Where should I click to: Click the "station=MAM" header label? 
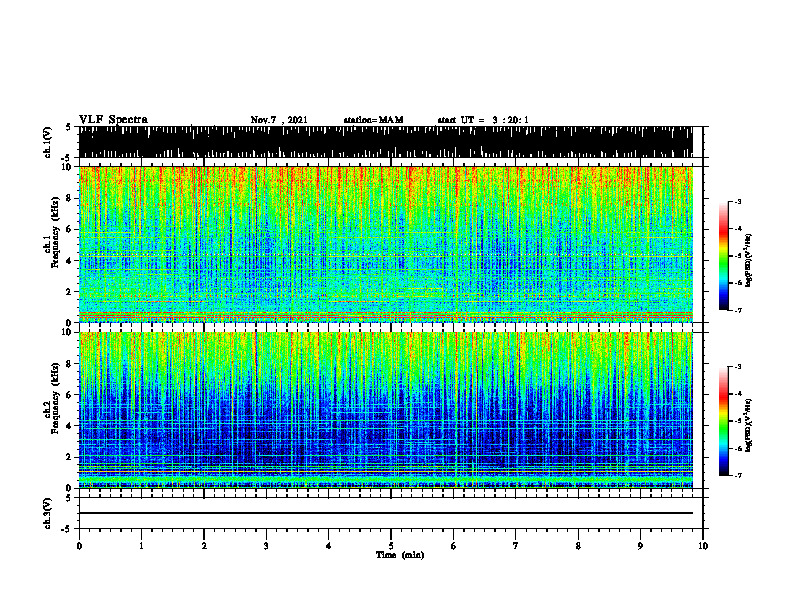(373, 120)
